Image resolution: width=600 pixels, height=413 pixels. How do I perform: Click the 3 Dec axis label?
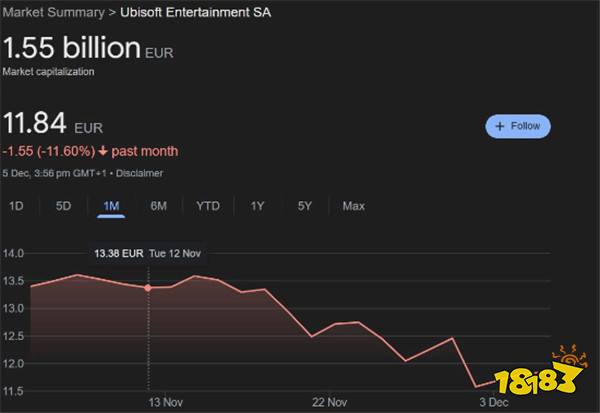(x=494, y=402)
